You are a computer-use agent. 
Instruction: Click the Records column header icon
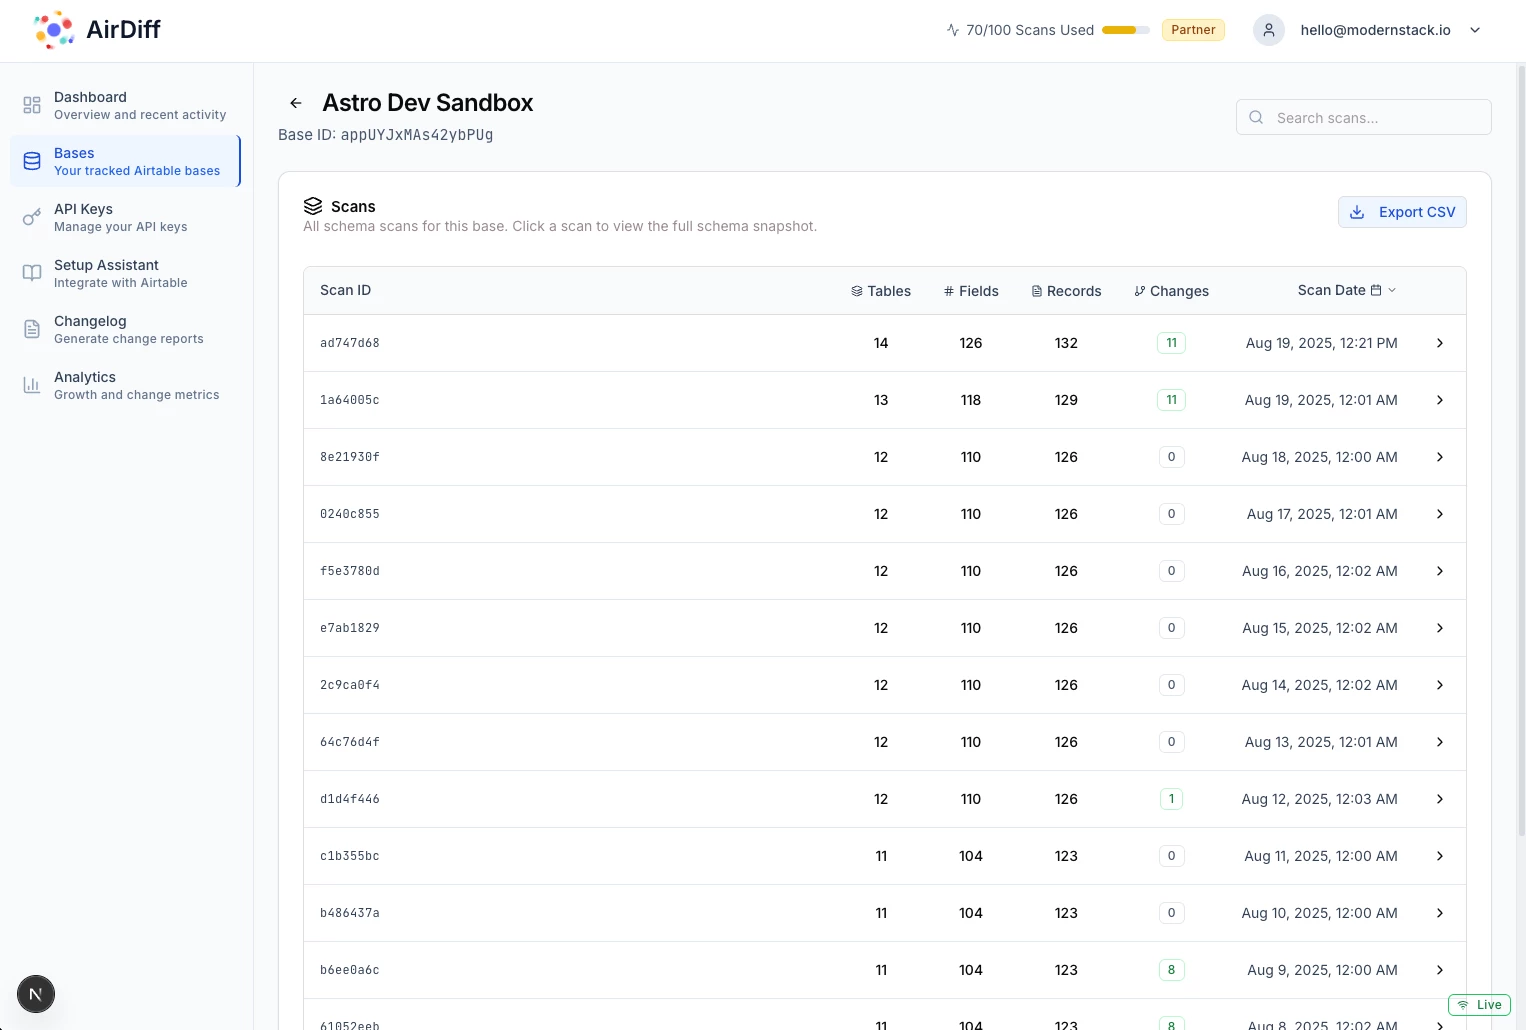[x=1037, y=291]
